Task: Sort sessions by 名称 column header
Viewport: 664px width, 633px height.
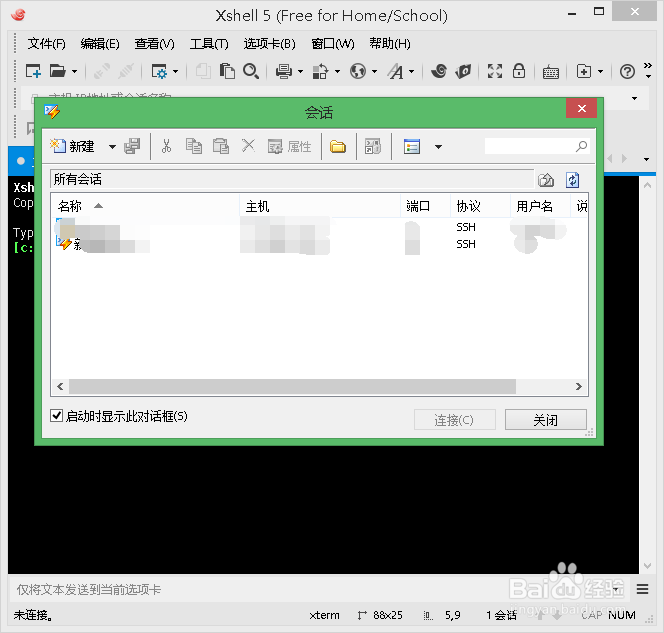Action: click(145, 206)
